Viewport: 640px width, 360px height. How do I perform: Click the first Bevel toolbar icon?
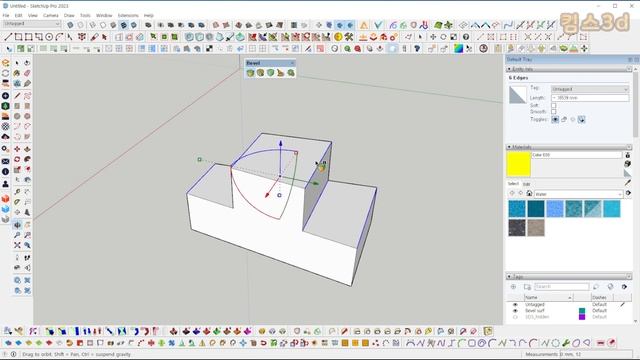(250, 73)
